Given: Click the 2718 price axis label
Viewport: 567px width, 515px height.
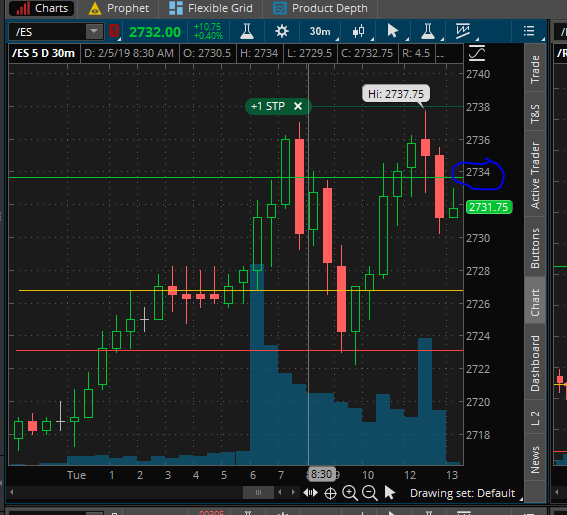Looking at the screenshot, I should click(478, 435).
